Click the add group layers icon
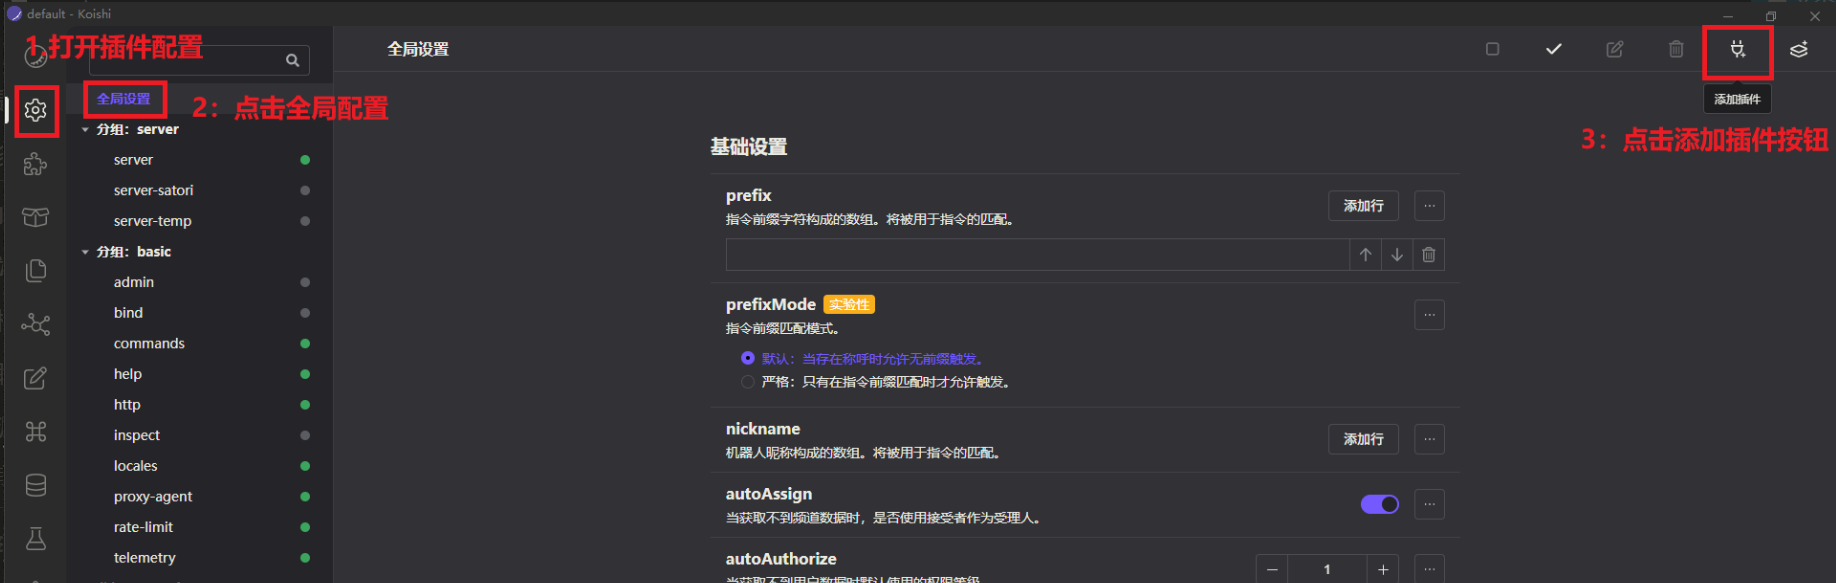 point(1798,50)
